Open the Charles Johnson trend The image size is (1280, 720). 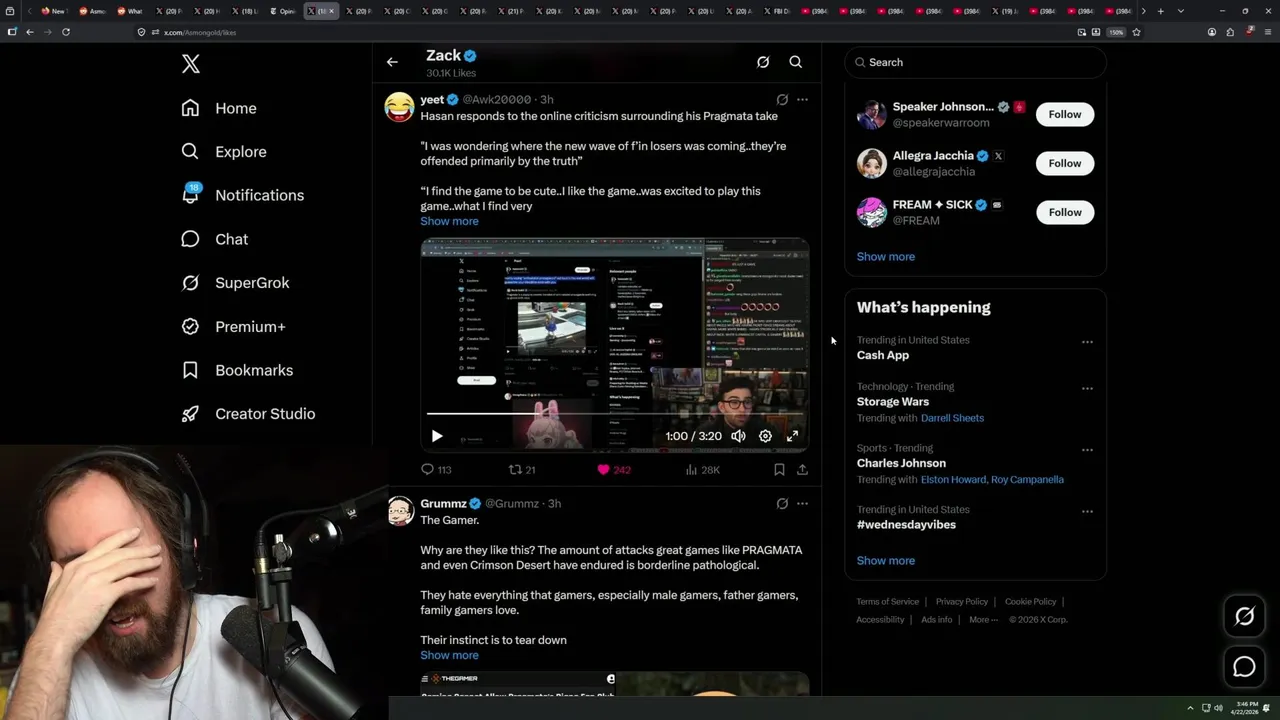(x=901, y=463)
